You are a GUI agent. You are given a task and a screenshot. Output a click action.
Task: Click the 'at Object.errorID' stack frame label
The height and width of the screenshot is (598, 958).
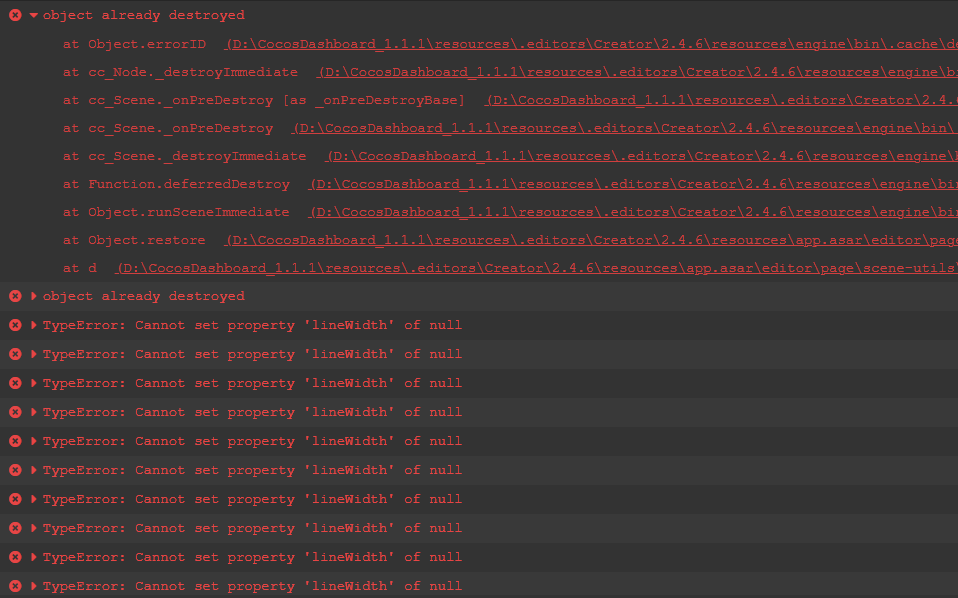tap(134, 44)
